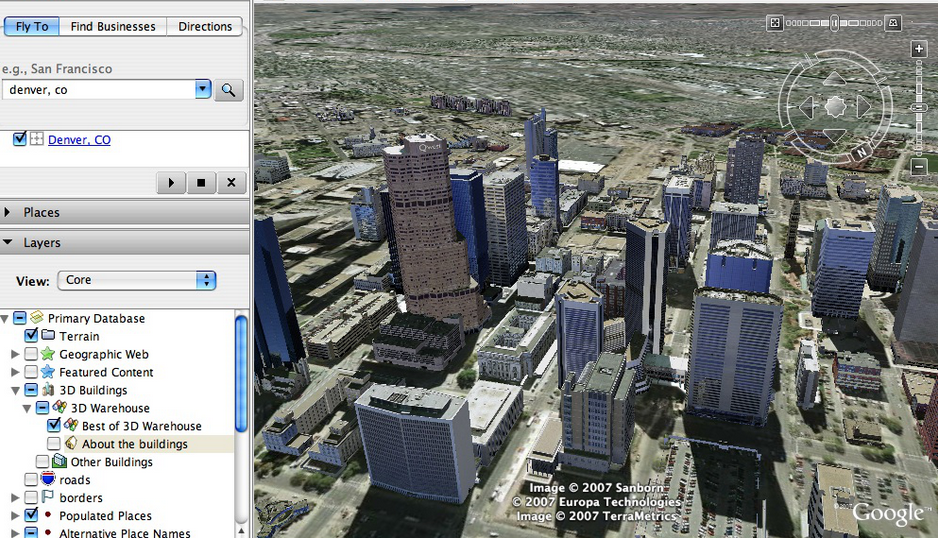This screenshot has width=938, height=538.
Task: Expand the Populated Places tree node
Action: point(15,515)
